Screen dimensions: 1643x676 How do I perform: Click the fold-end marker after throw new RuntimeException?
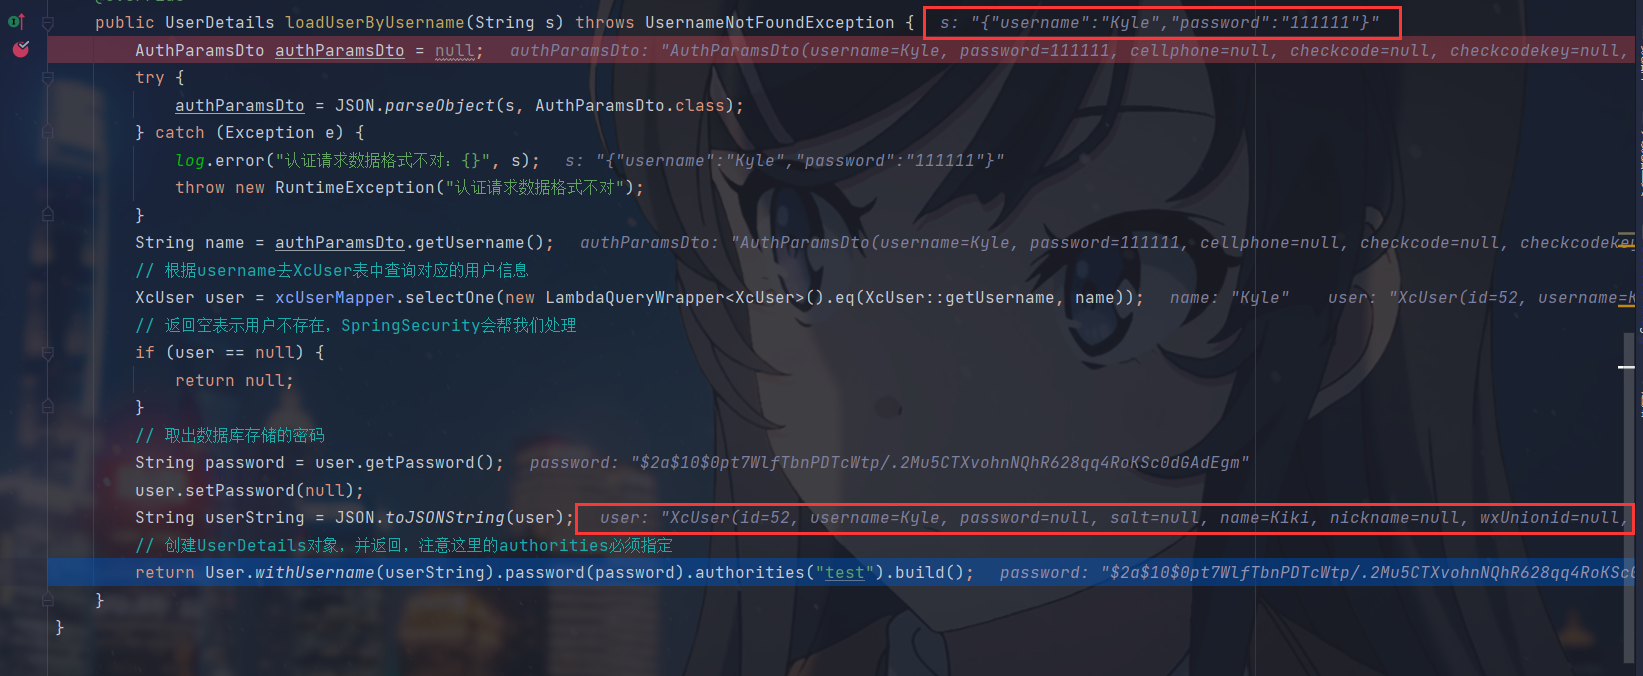pyautogui.click(x=47, y=215)
